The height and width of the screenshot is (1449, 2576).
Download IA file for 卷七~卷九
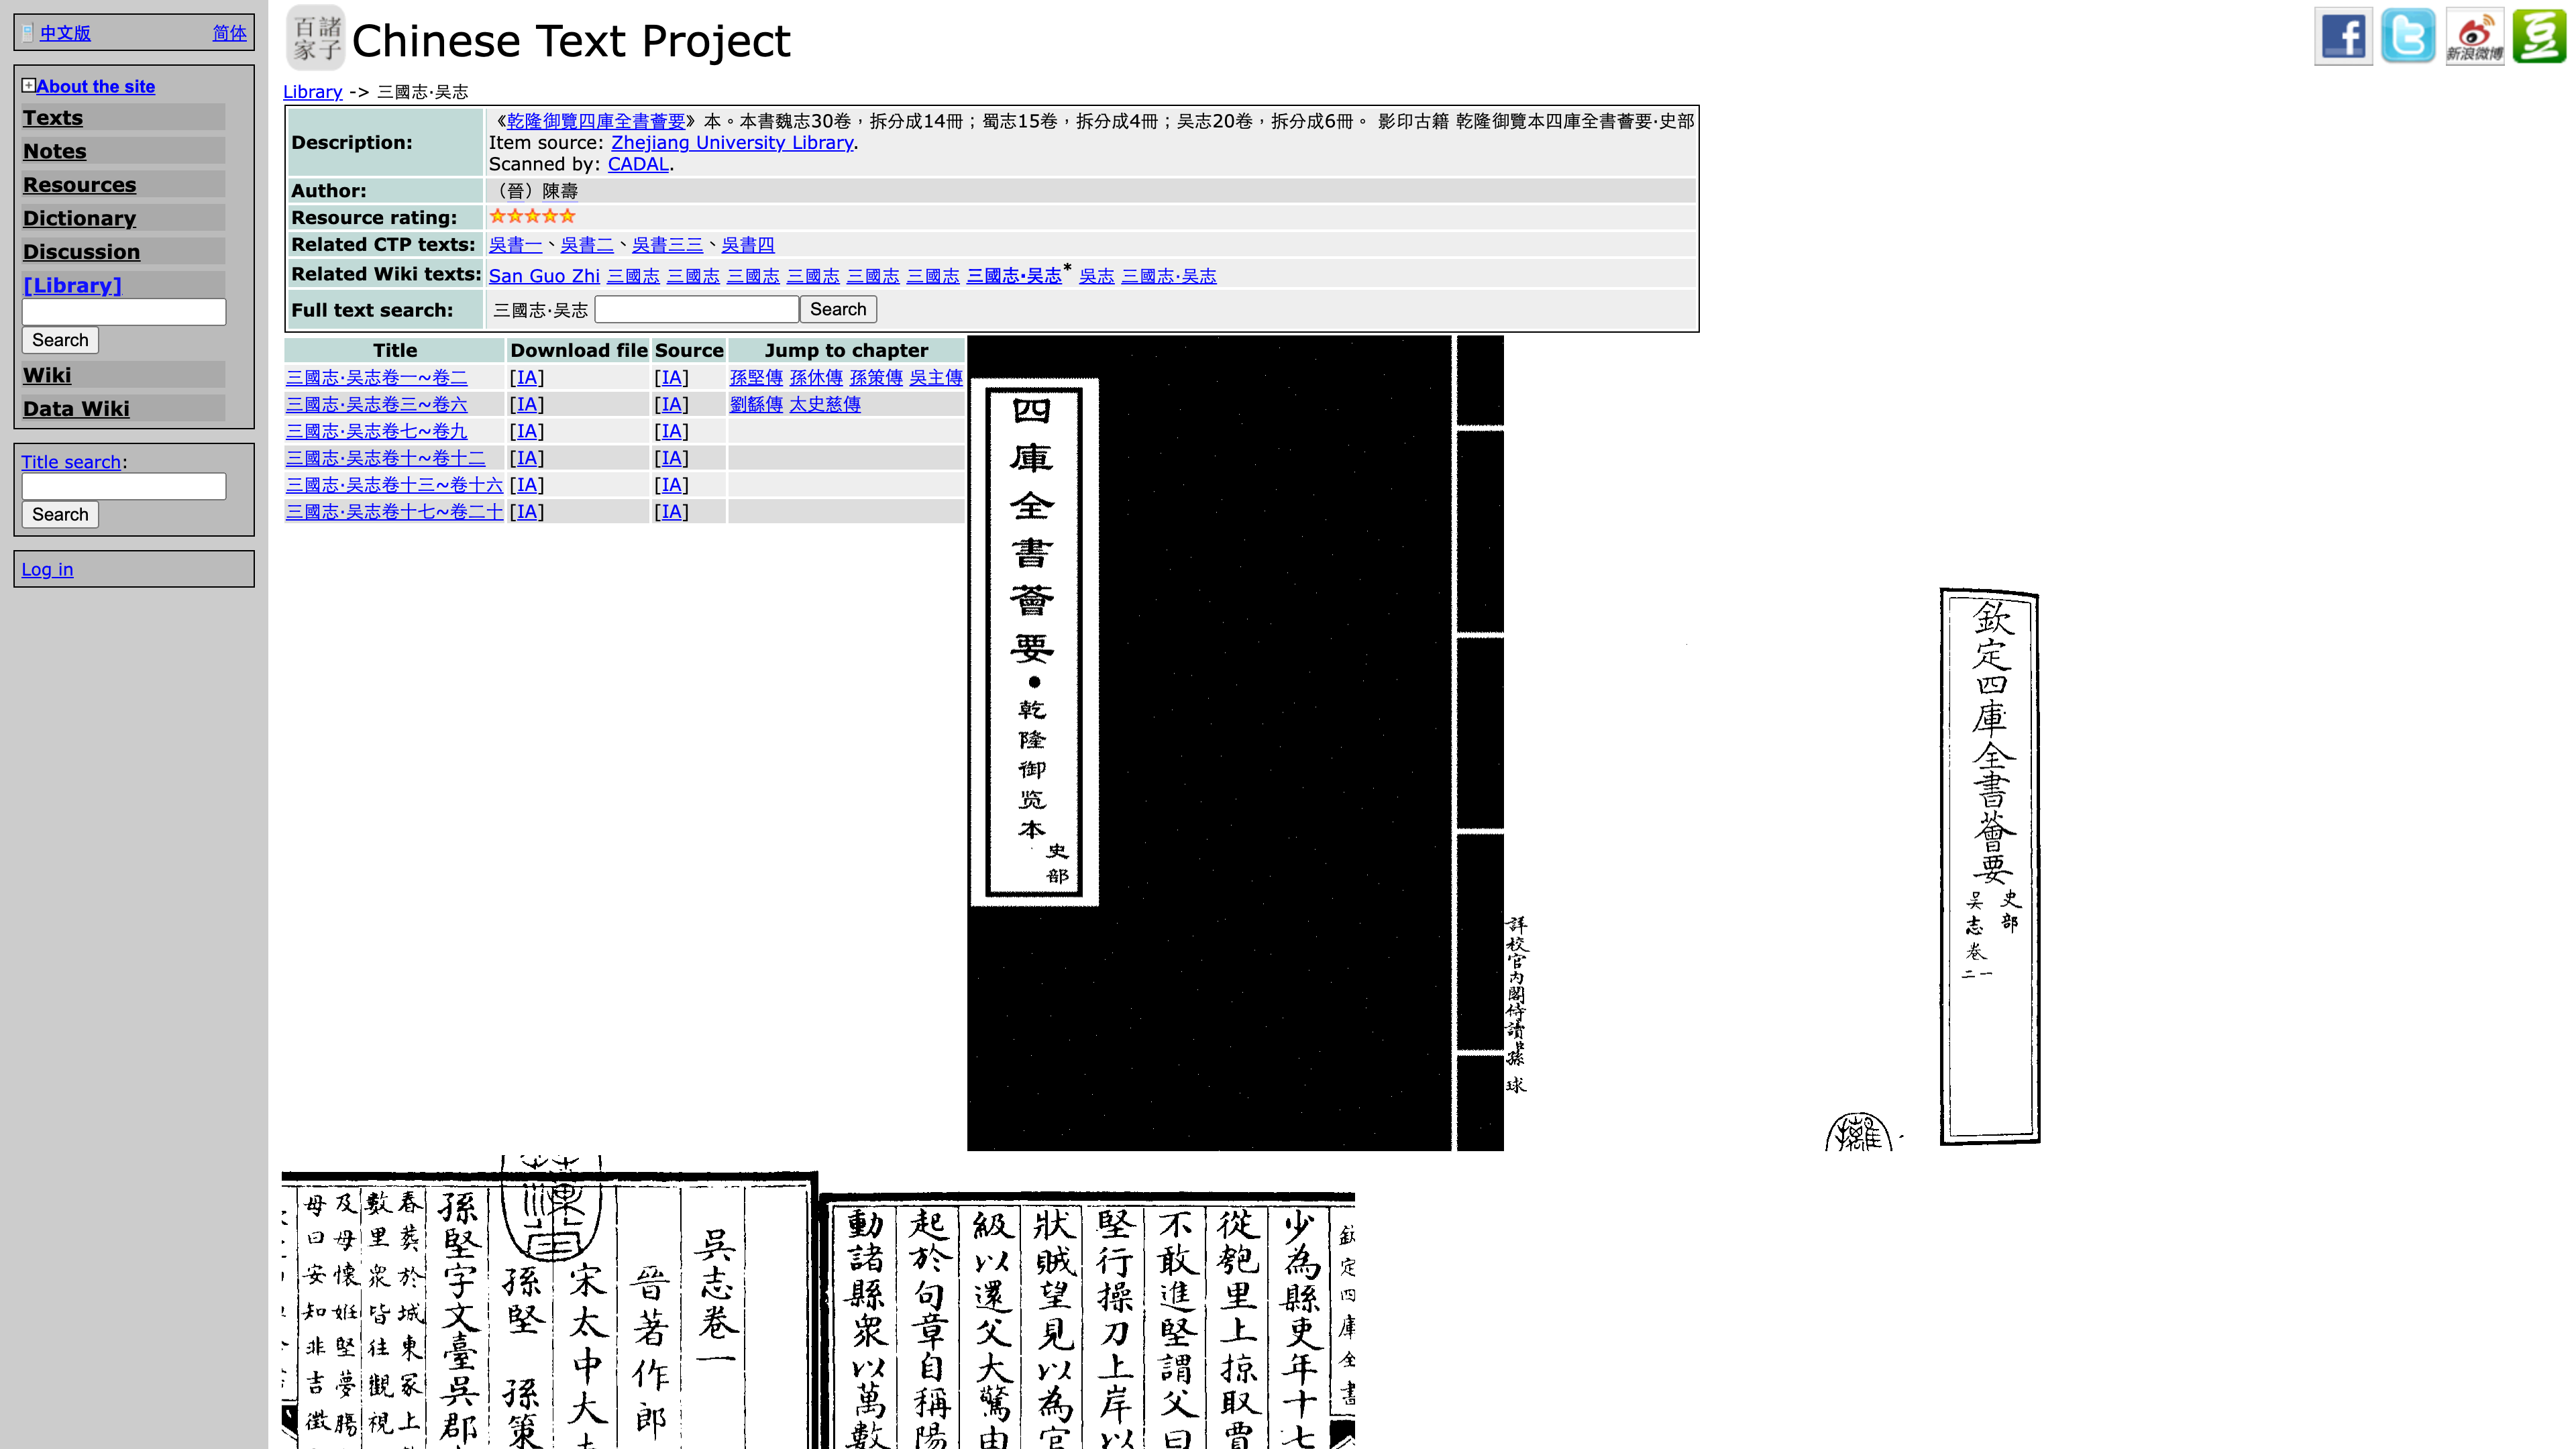(527, 431)
